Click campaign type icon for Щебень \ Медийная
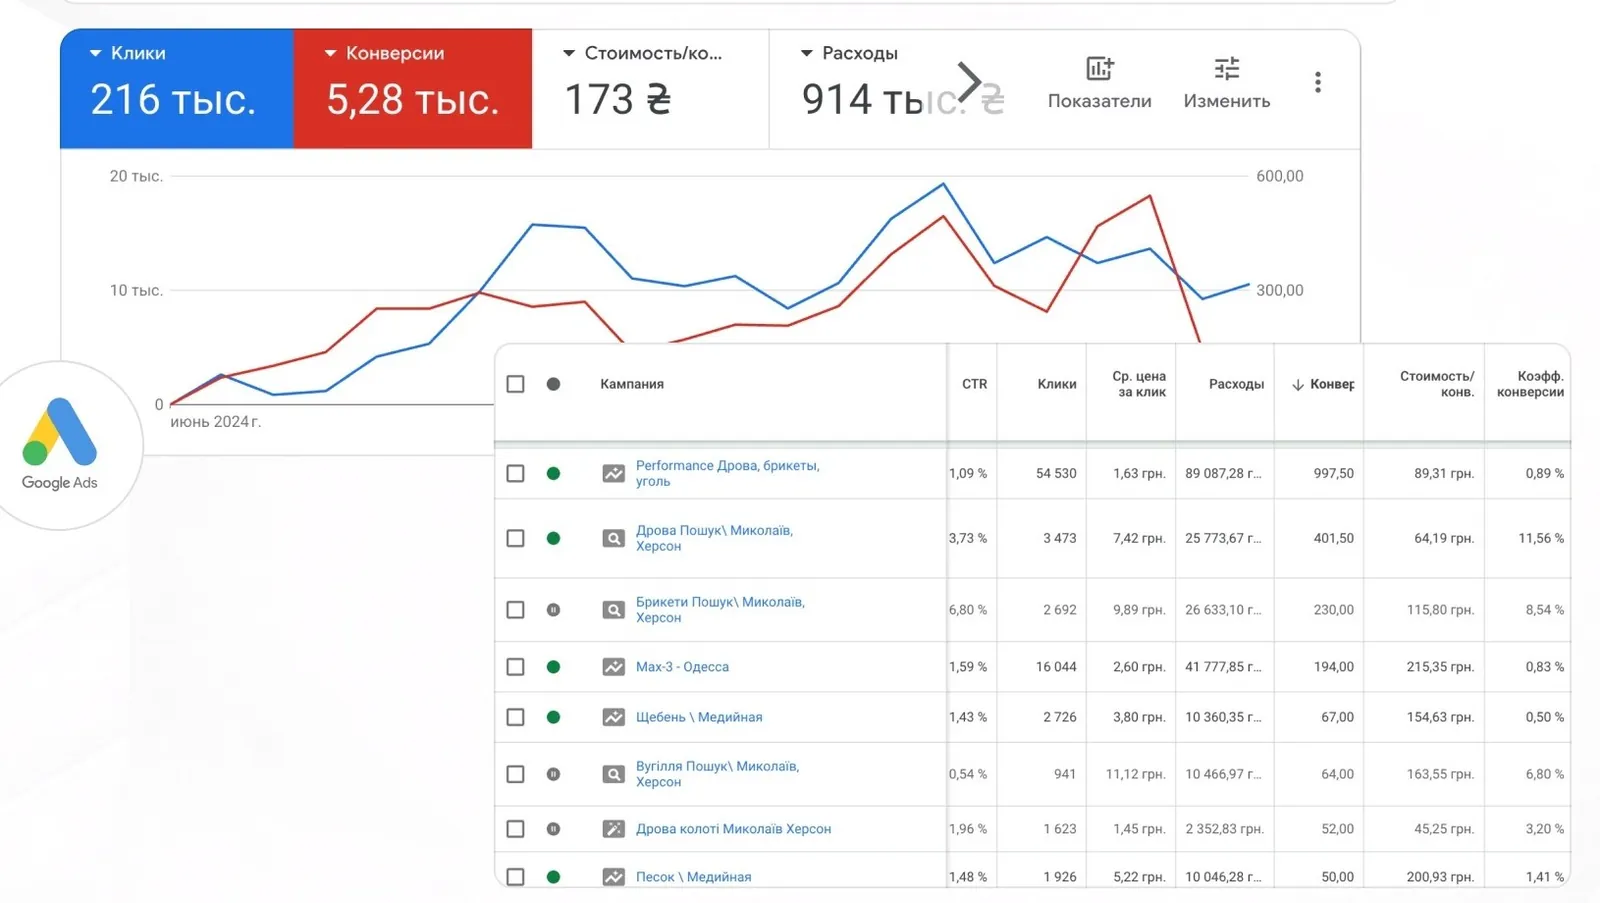Screen dimensions: 1600x903 click(x=613, y=717)
